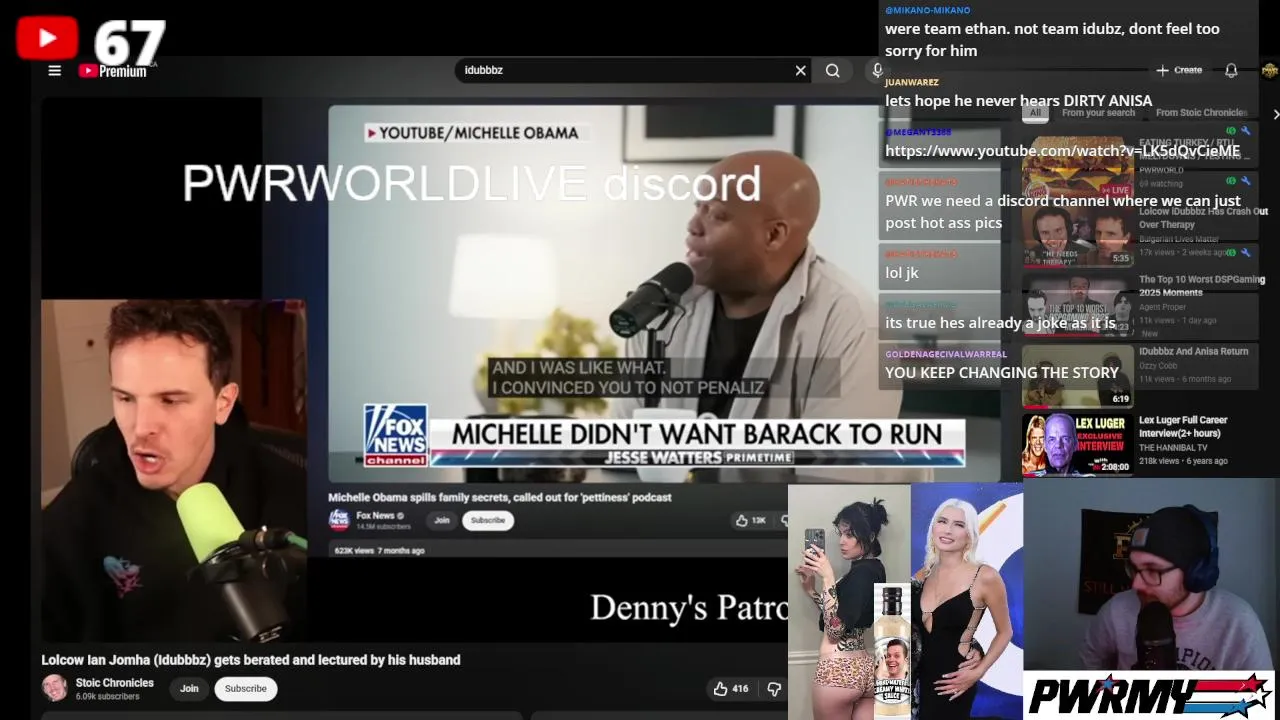This screenshot has width=1280, height=720.
Task: Open the Lex Luger interview thumbnail
Action: click(x=1077, y=444)
